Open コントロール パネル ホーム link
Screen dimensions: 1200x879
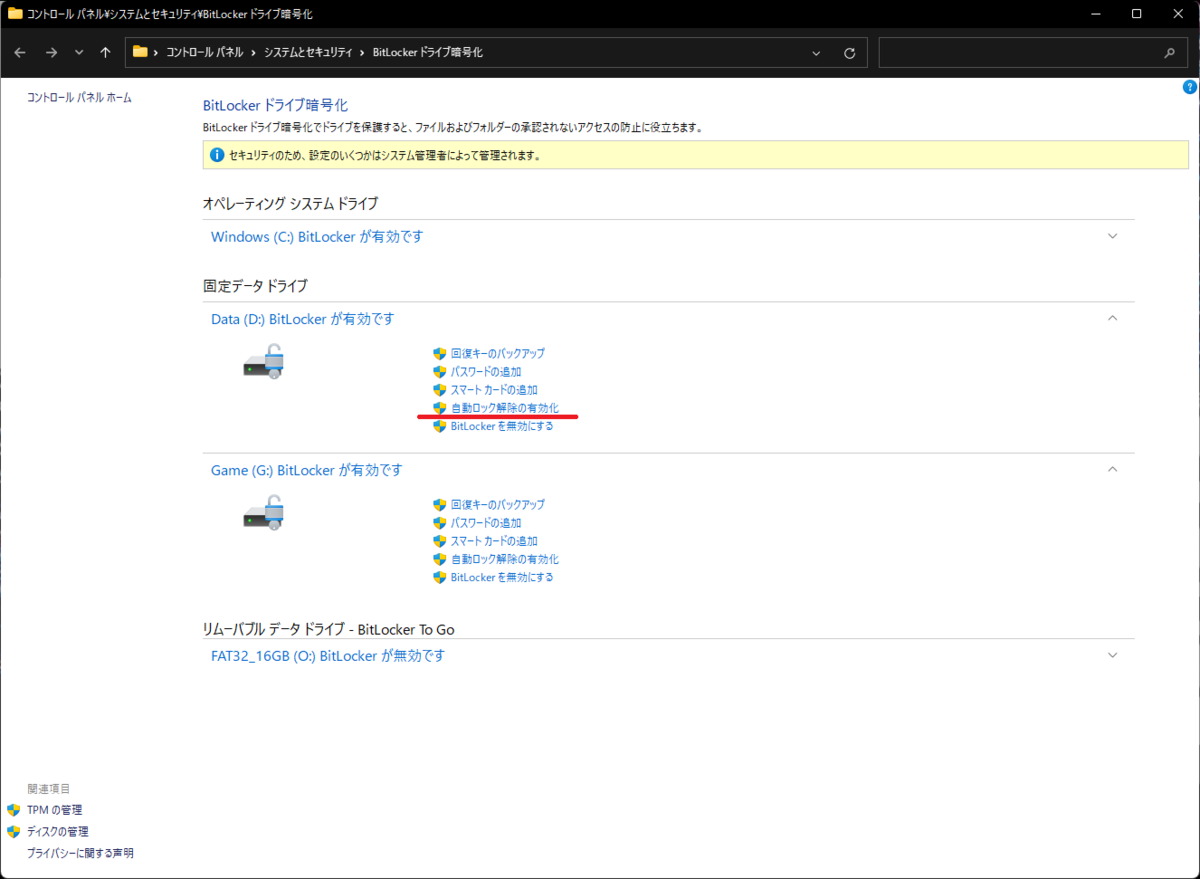[x=79, y=97]
